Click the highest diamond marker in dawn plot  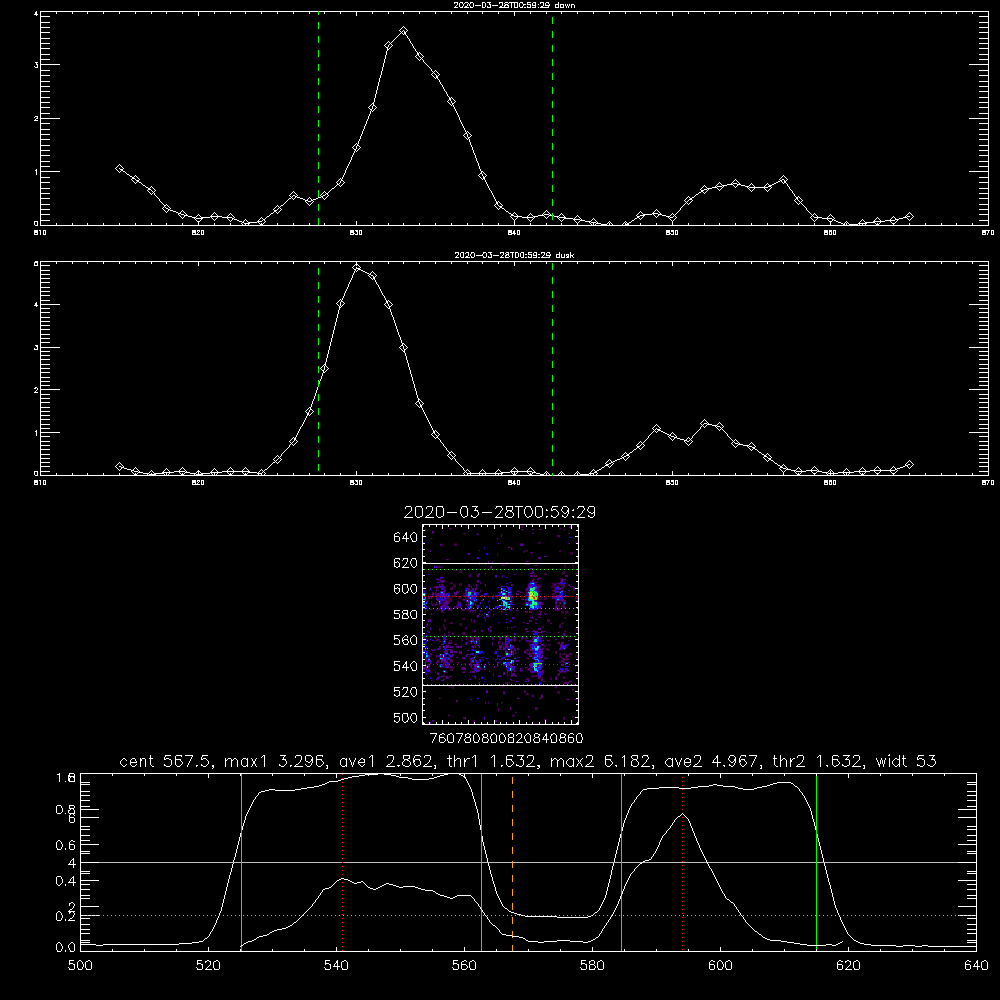(x=403, y=31)
